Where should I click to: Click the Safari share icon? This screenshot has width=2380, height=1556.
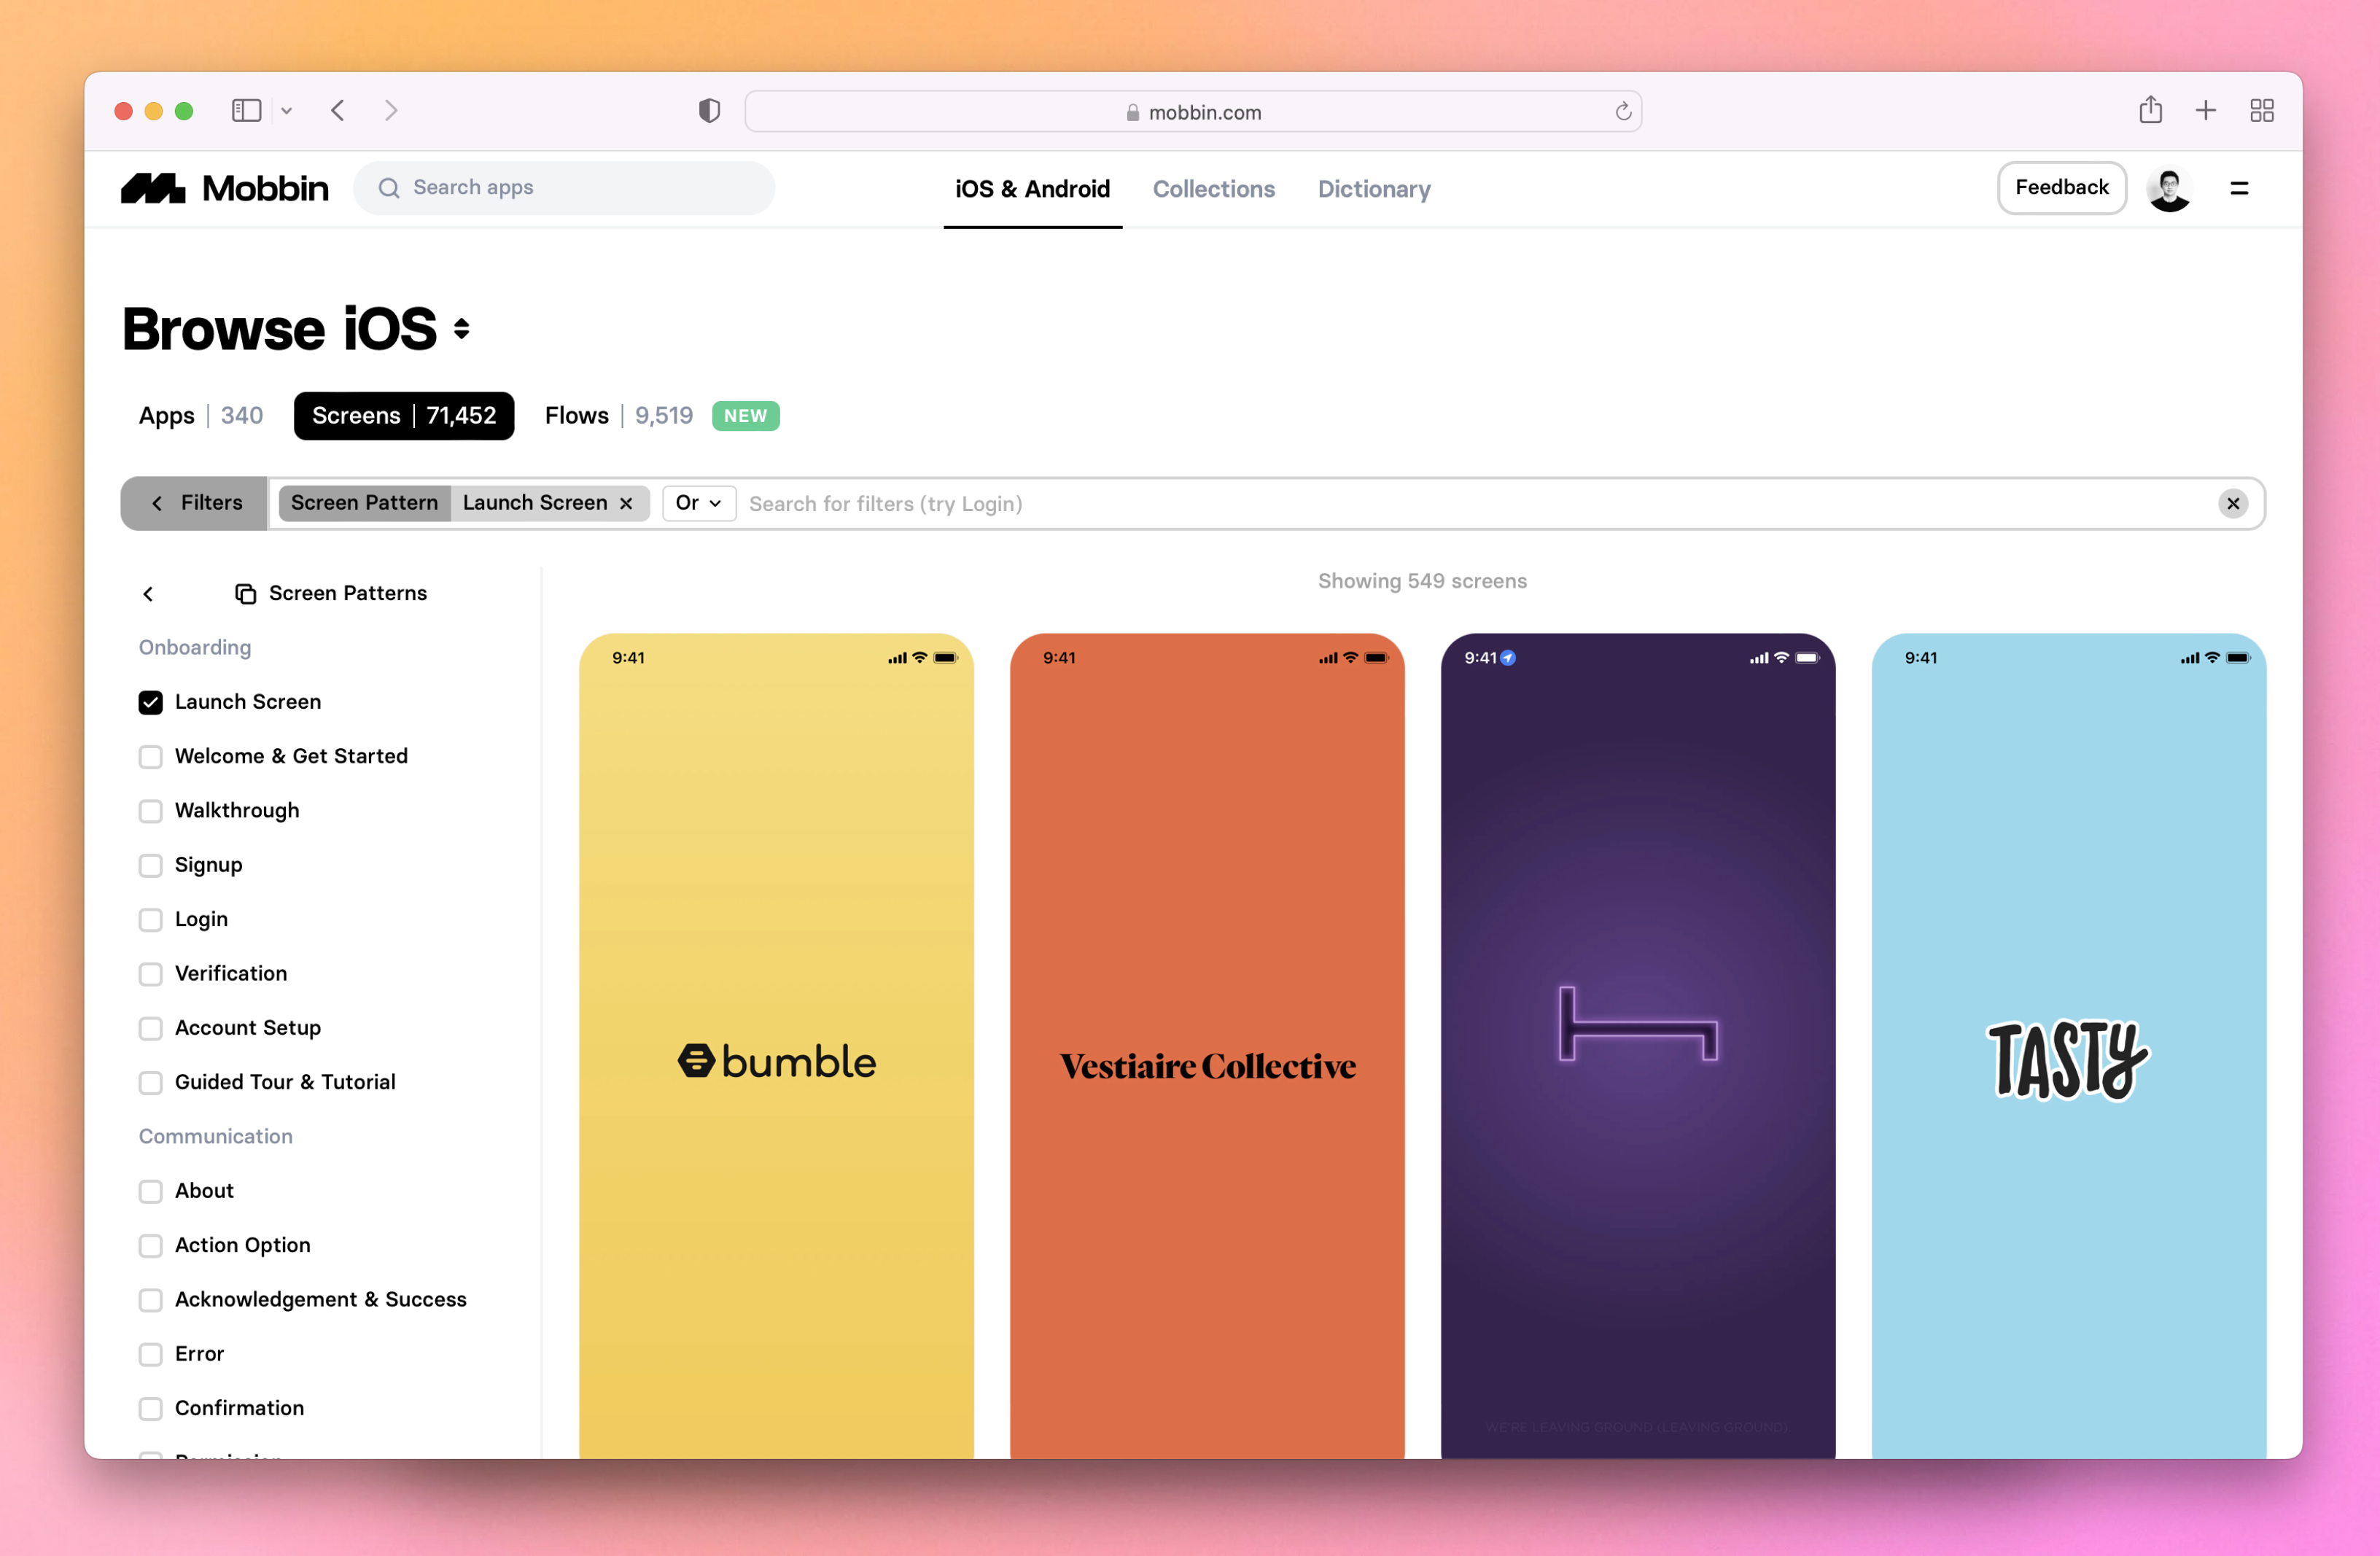(x=2150, y=109)
